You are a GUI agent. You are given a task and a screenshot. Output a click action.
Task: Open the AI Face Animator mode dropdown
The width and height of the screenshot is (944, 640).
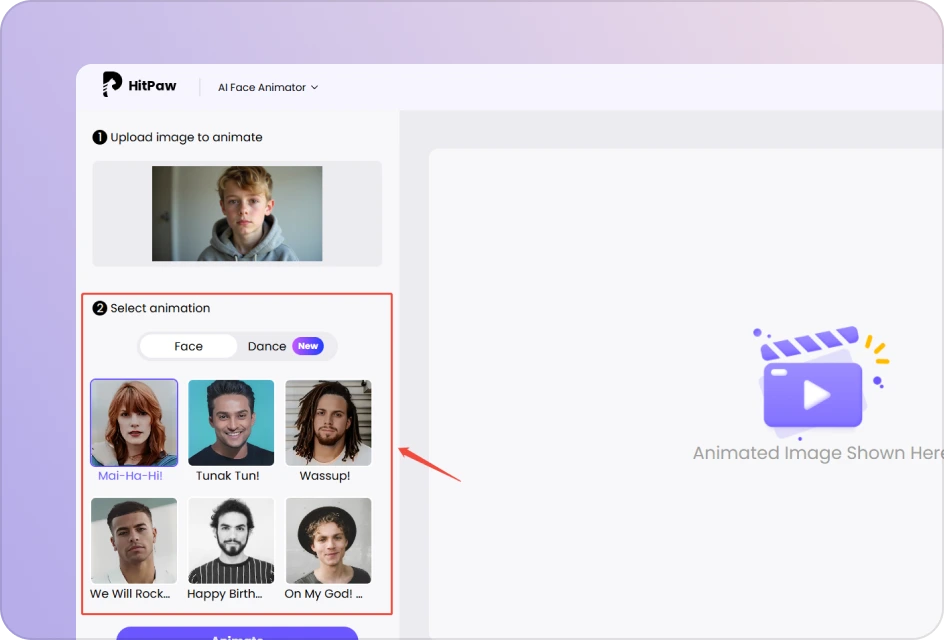tap(267, 87)
